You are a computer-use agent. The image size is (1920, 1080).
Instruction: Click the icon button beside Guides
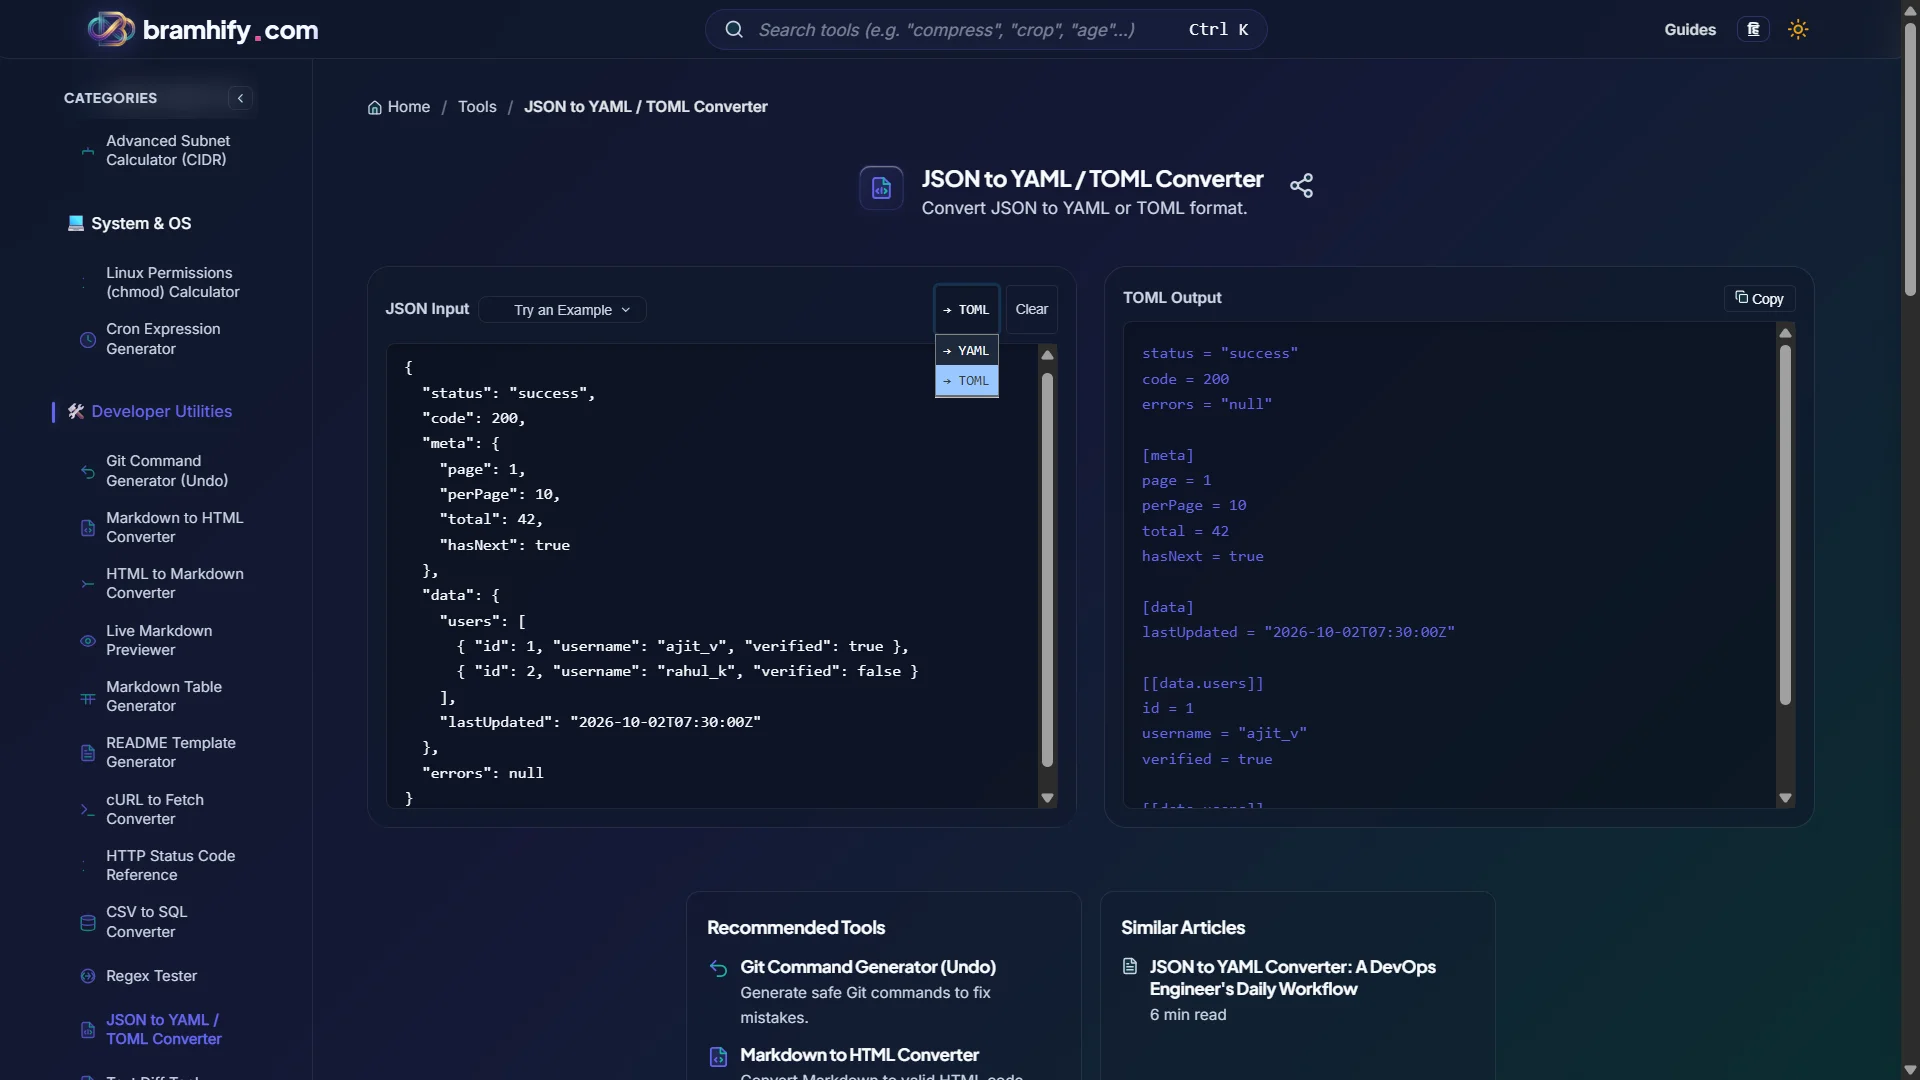(1753, 29)
